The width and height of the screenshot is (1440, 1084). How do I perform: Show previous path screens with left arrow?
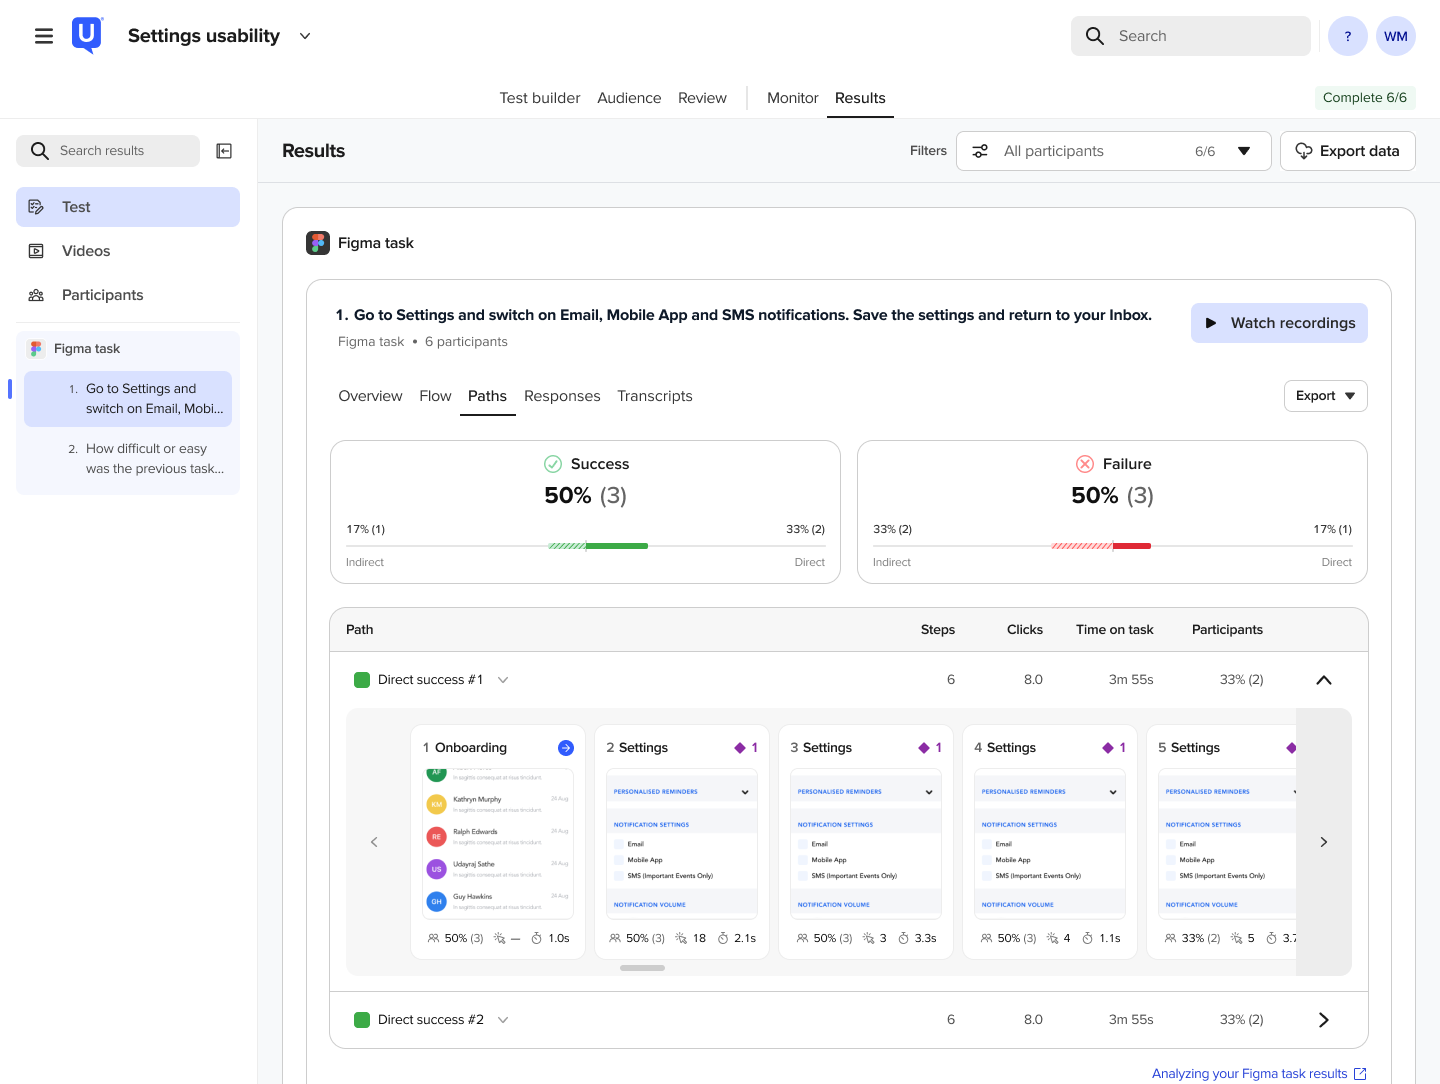(374, 842)
